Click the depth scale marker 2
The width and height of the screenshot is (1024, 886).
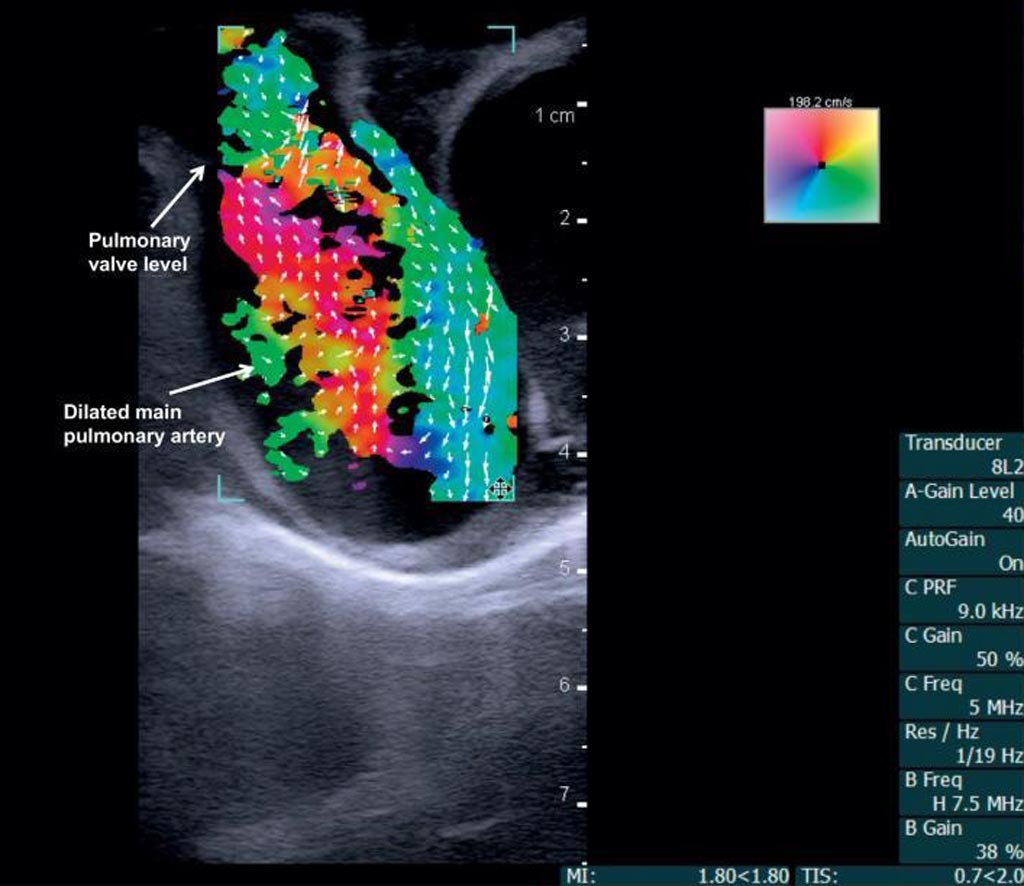pyautogui.click(x=565, y=218)
